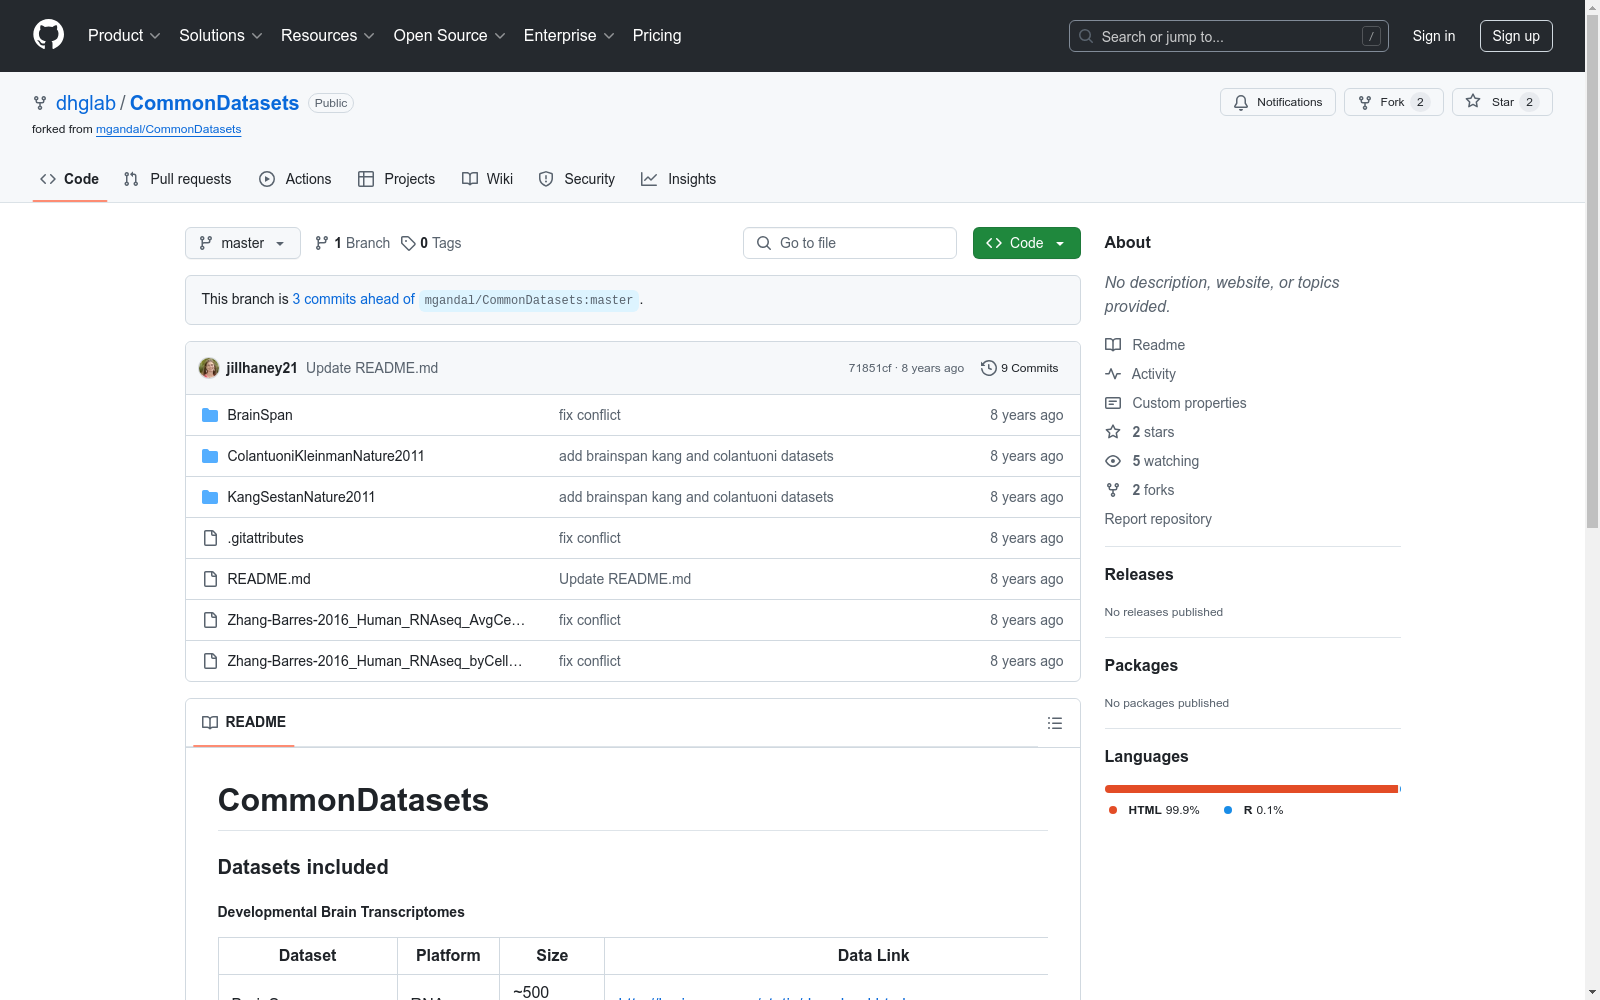
Task: Click the pulse icon beside Activity
Action: [1113, 374]
